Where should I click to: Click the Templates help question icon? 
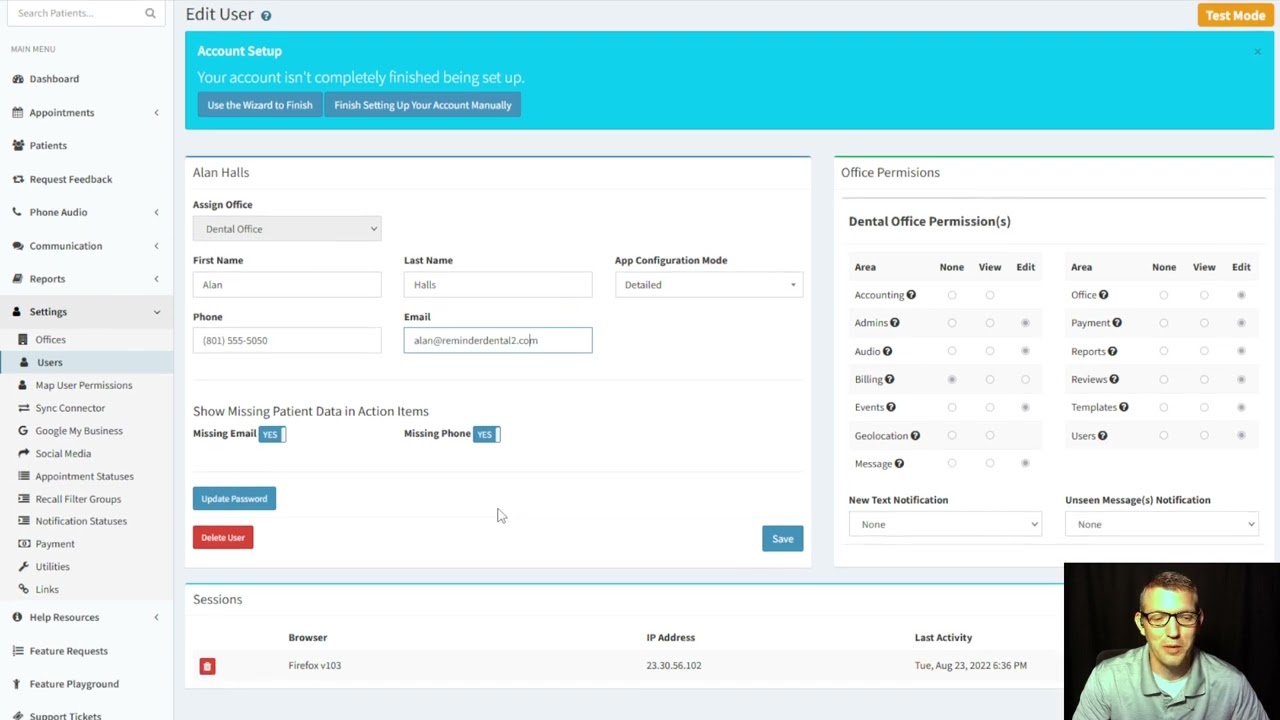click(x=1124, y=407)
